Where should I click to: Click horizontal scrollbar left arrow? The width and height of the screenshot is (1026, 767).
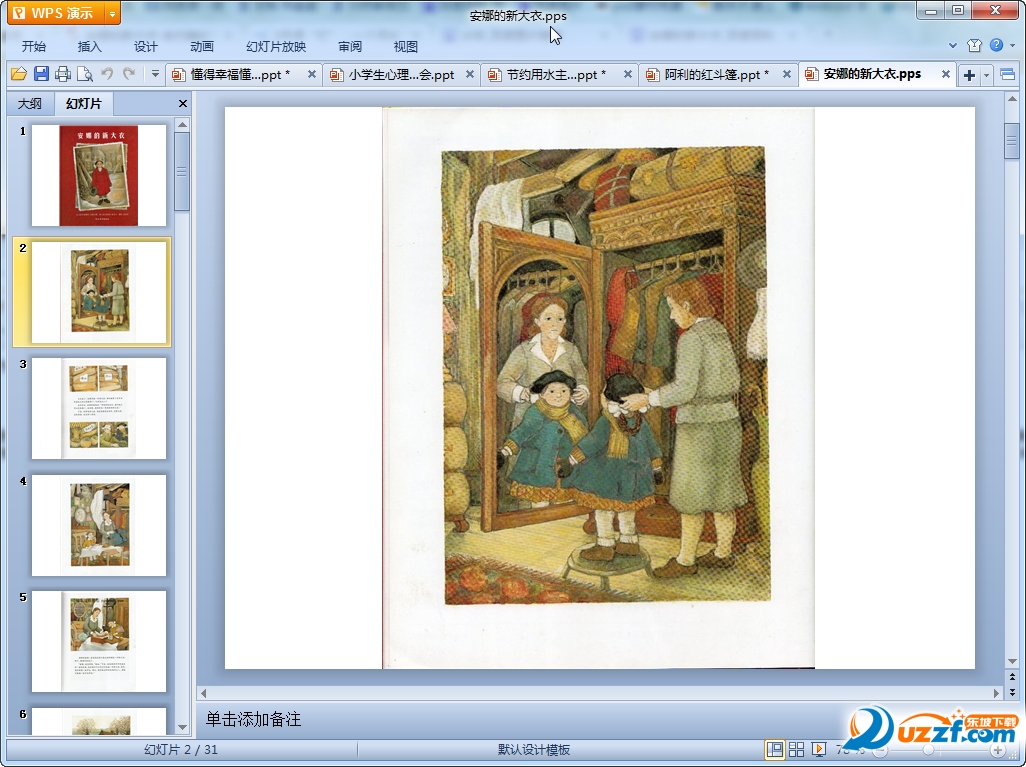203,693
